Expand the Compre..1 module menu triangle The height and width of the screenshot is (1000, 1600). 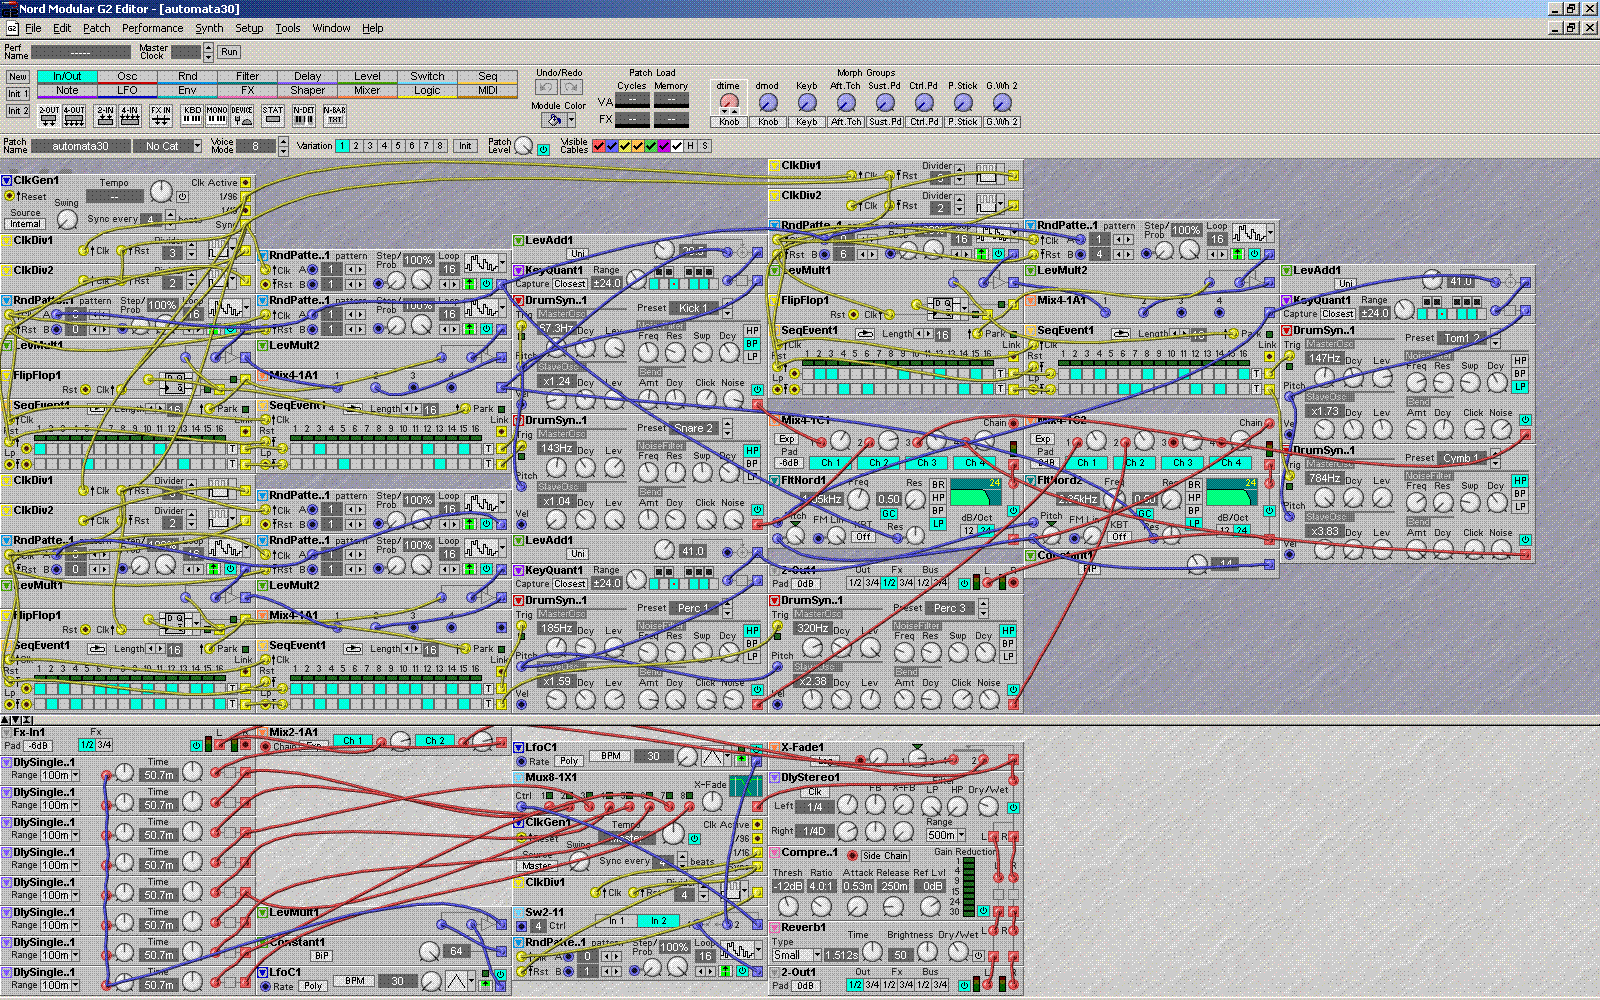click(775, 853)
